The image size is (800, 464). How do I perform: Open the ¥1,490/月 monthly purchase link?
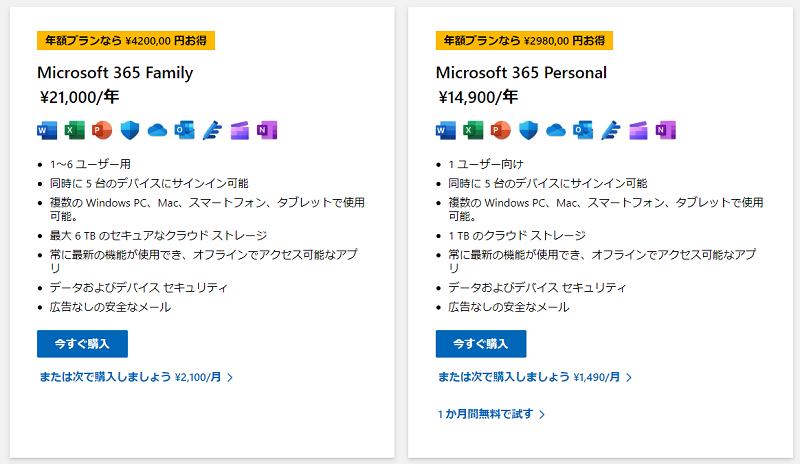coord(534,378)
